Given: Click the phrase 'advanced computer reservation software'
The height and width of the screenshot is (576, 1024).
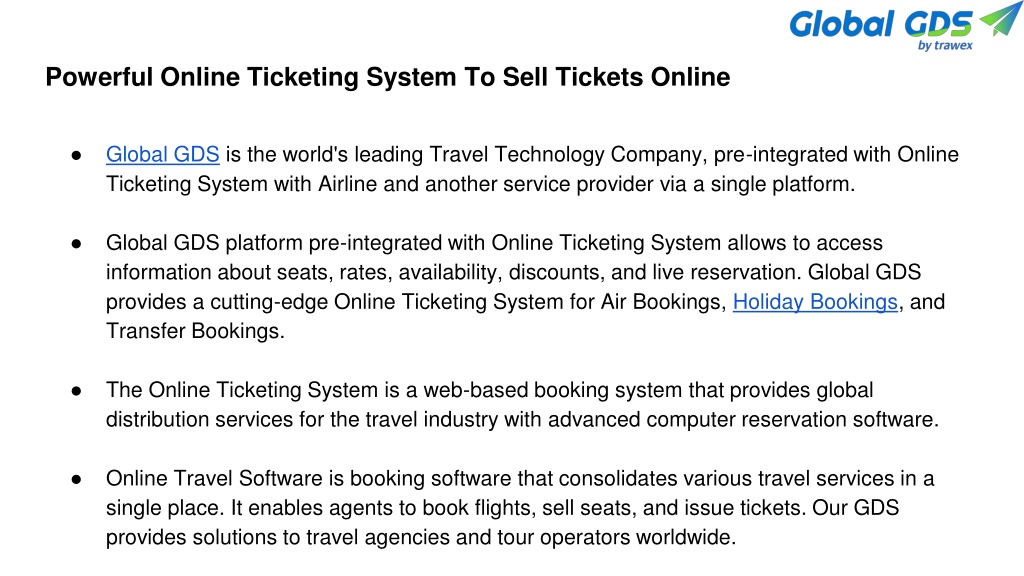Looking at the screenshot, I should click(x=741, y=419).
